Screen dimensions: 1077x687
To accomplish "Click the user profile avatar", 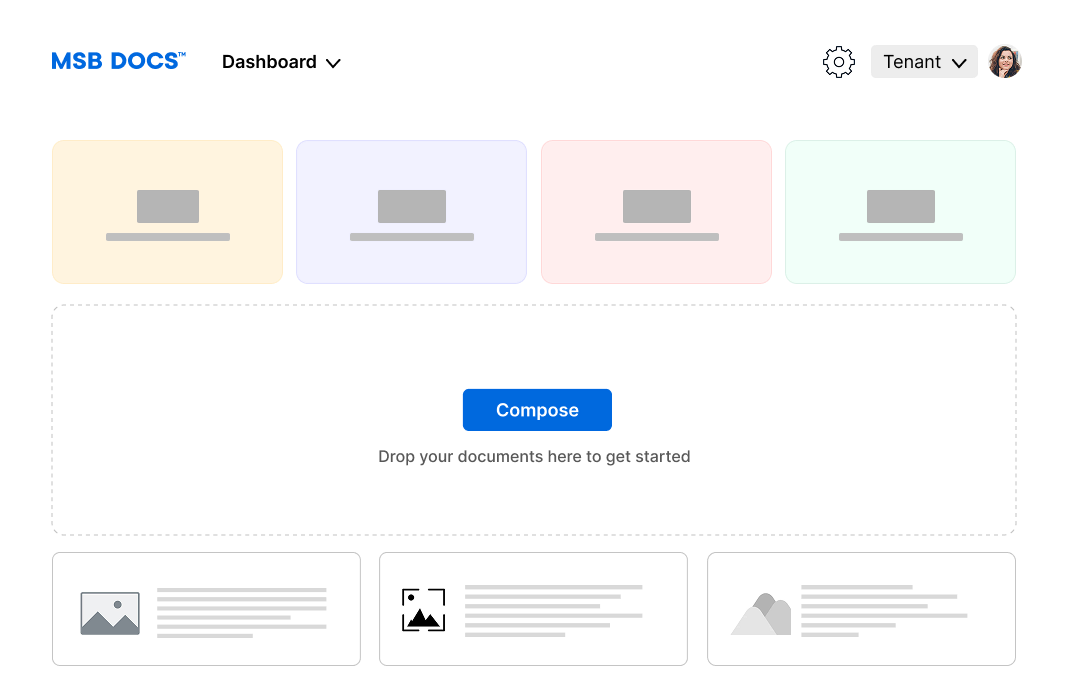I will point(1004,62).
